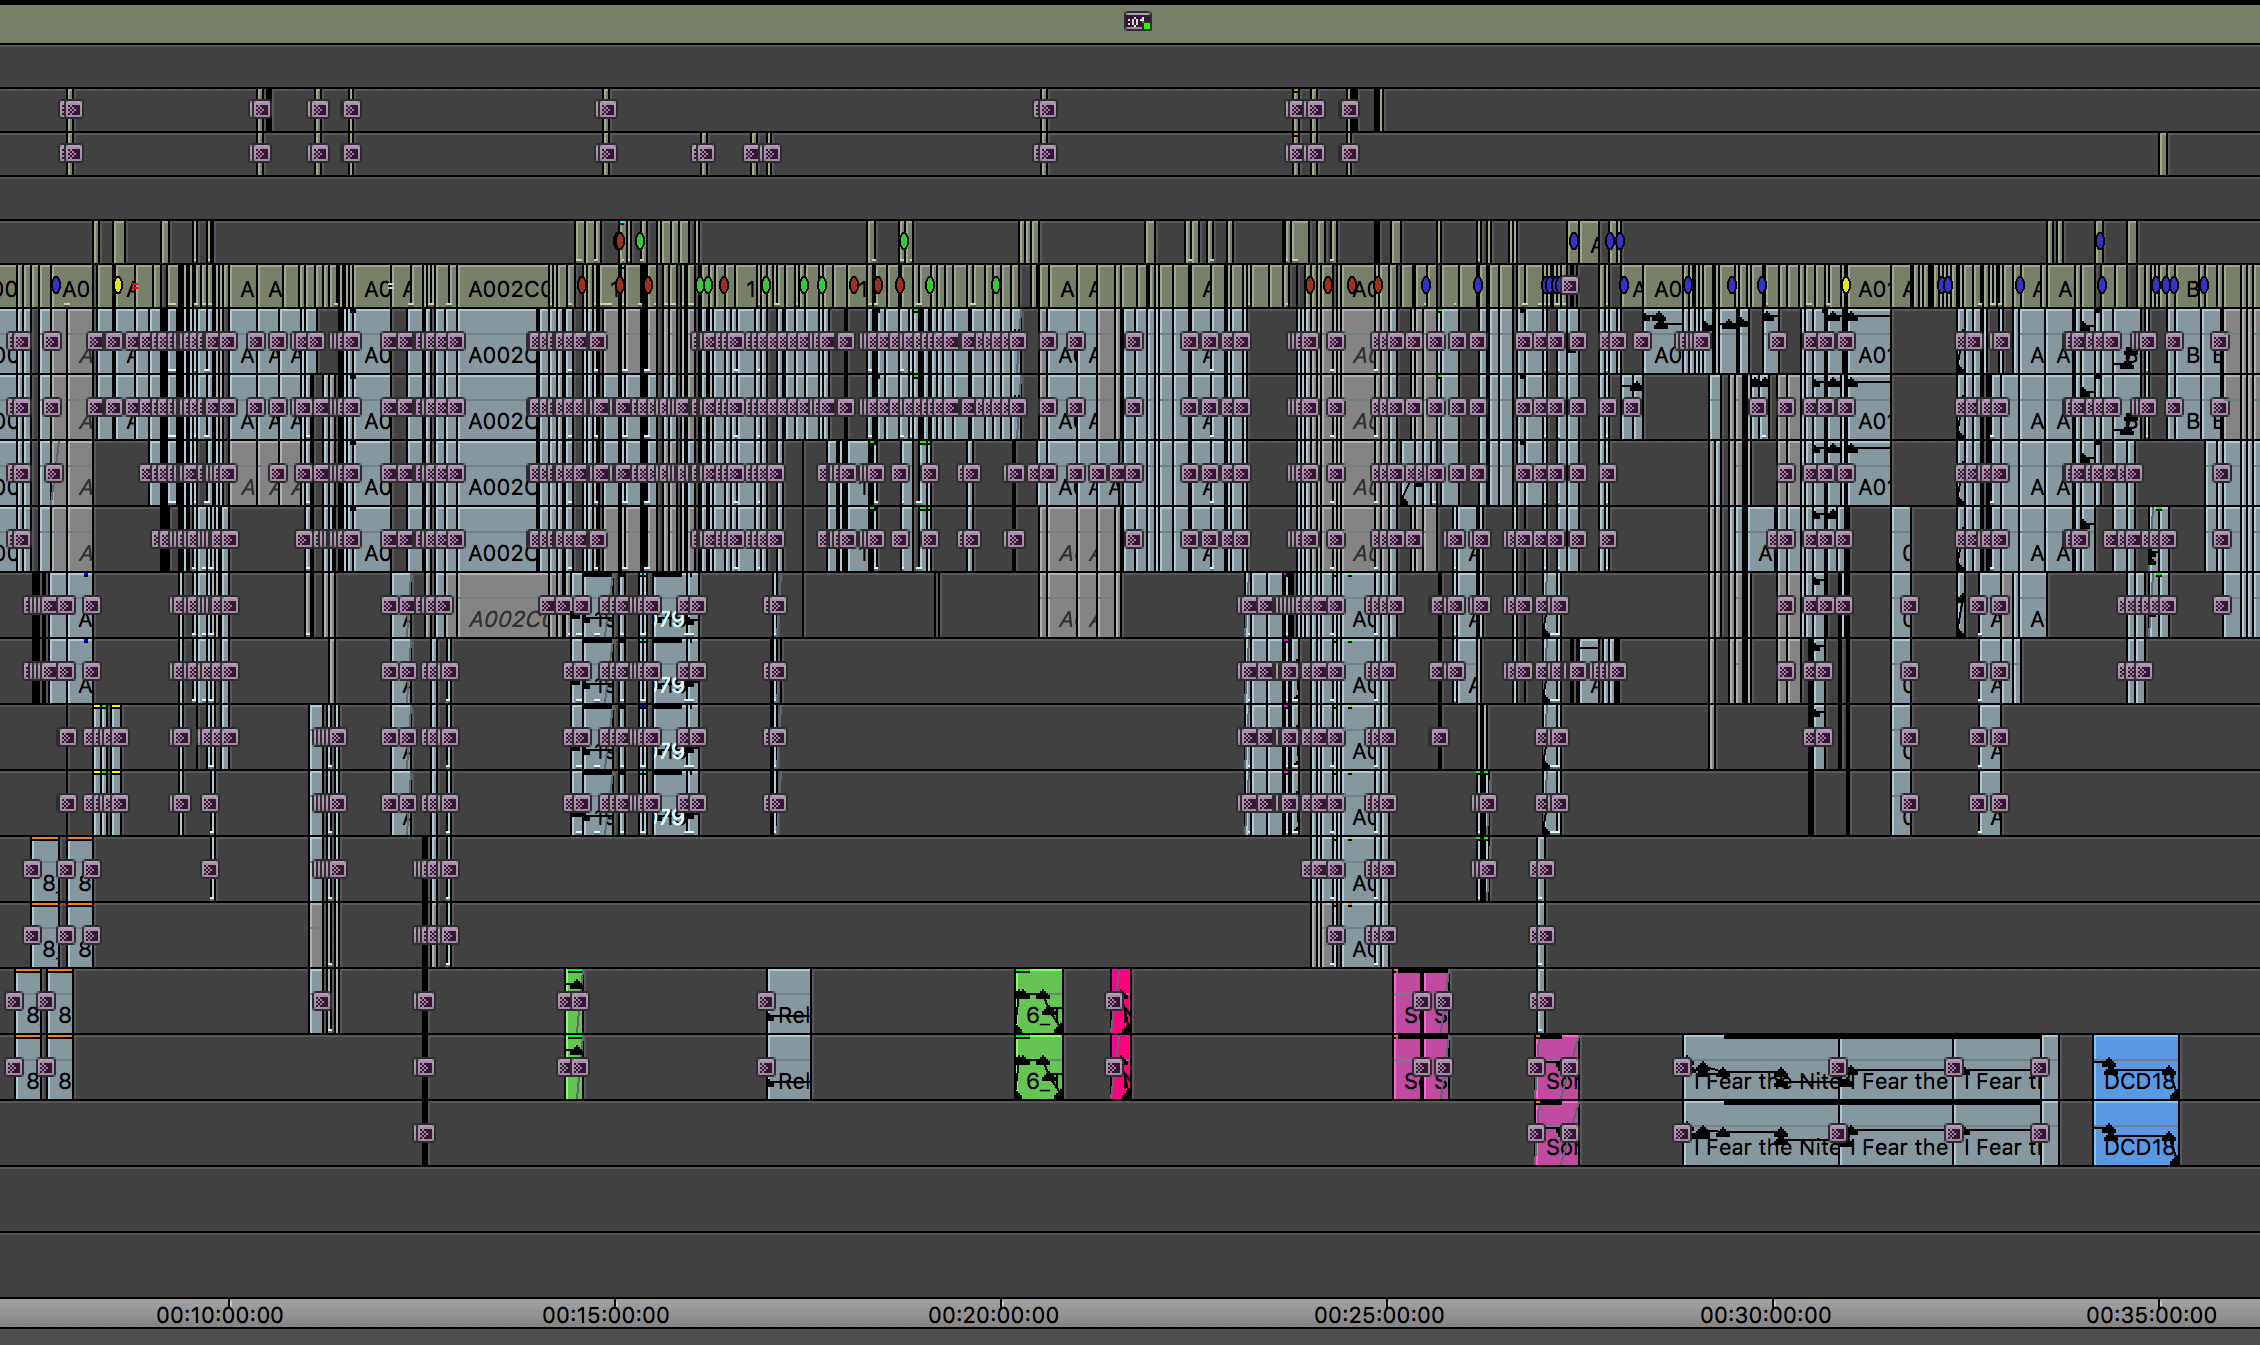Viewport: 2260px width, 1345px height.
Task: Click the effect icon at start of the bottom Sor clip
Action: pyautogui.click(x=1536, y=1133)
